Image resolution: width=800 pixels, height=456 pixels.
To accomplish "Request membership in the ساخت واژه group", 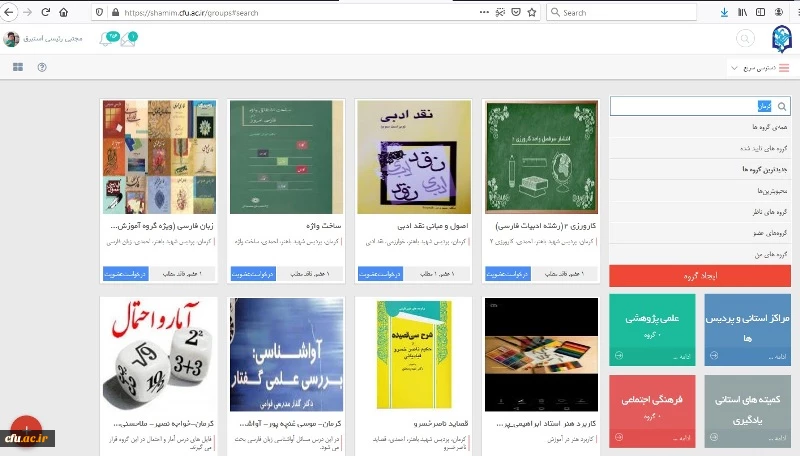I will [x=252, y=273].
